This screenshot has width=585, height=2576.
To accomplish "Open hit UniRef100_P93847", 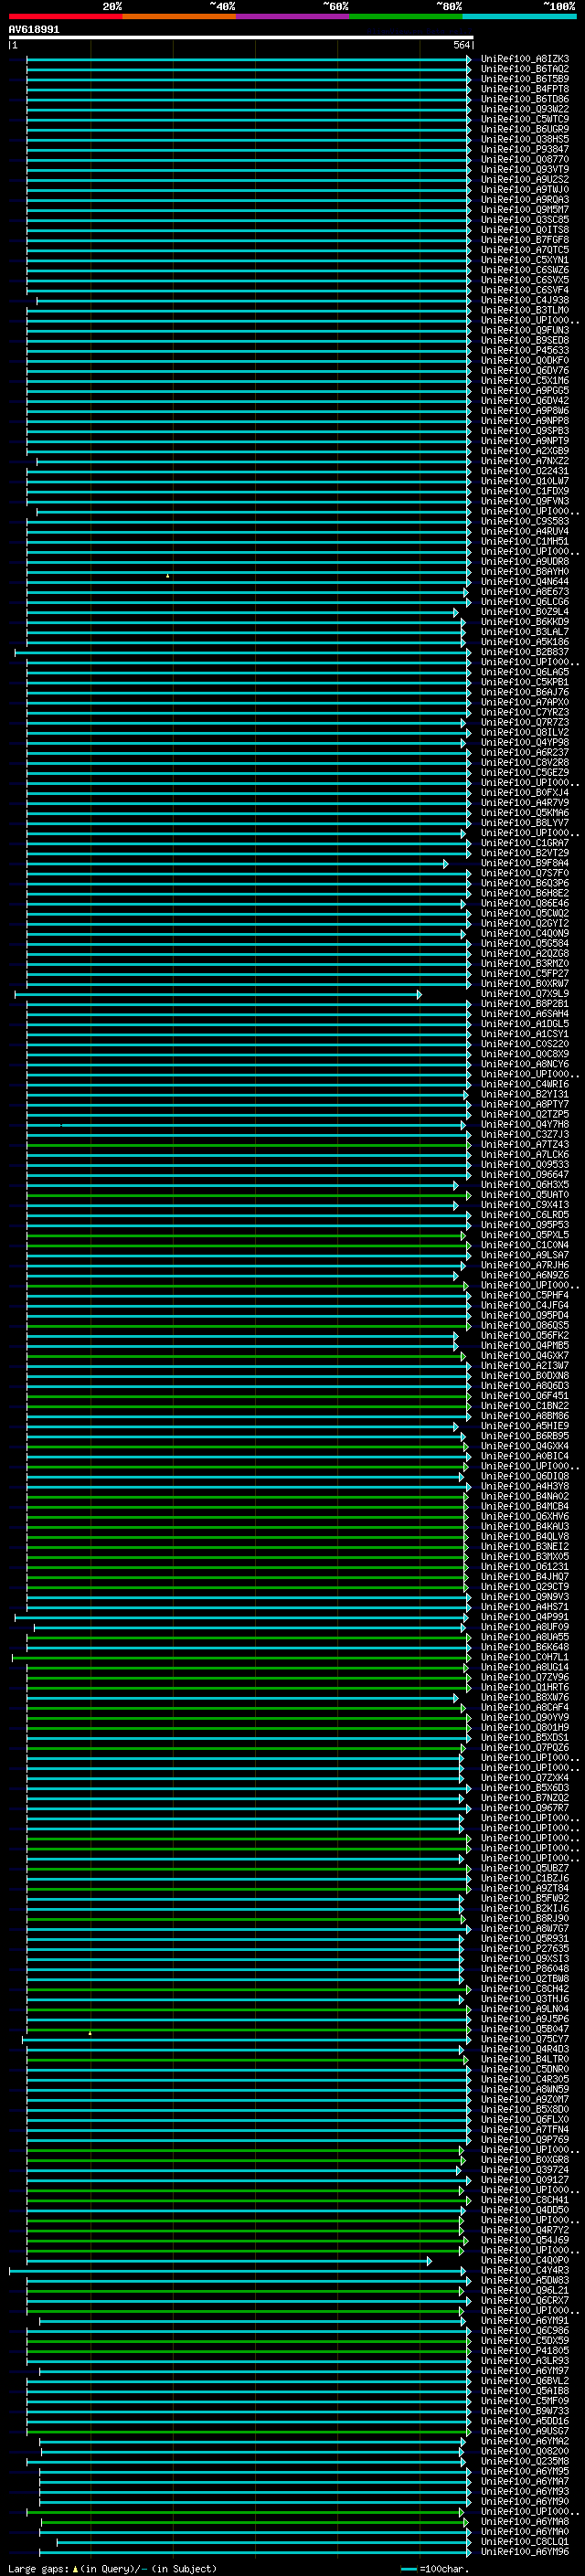I will 524,149.
